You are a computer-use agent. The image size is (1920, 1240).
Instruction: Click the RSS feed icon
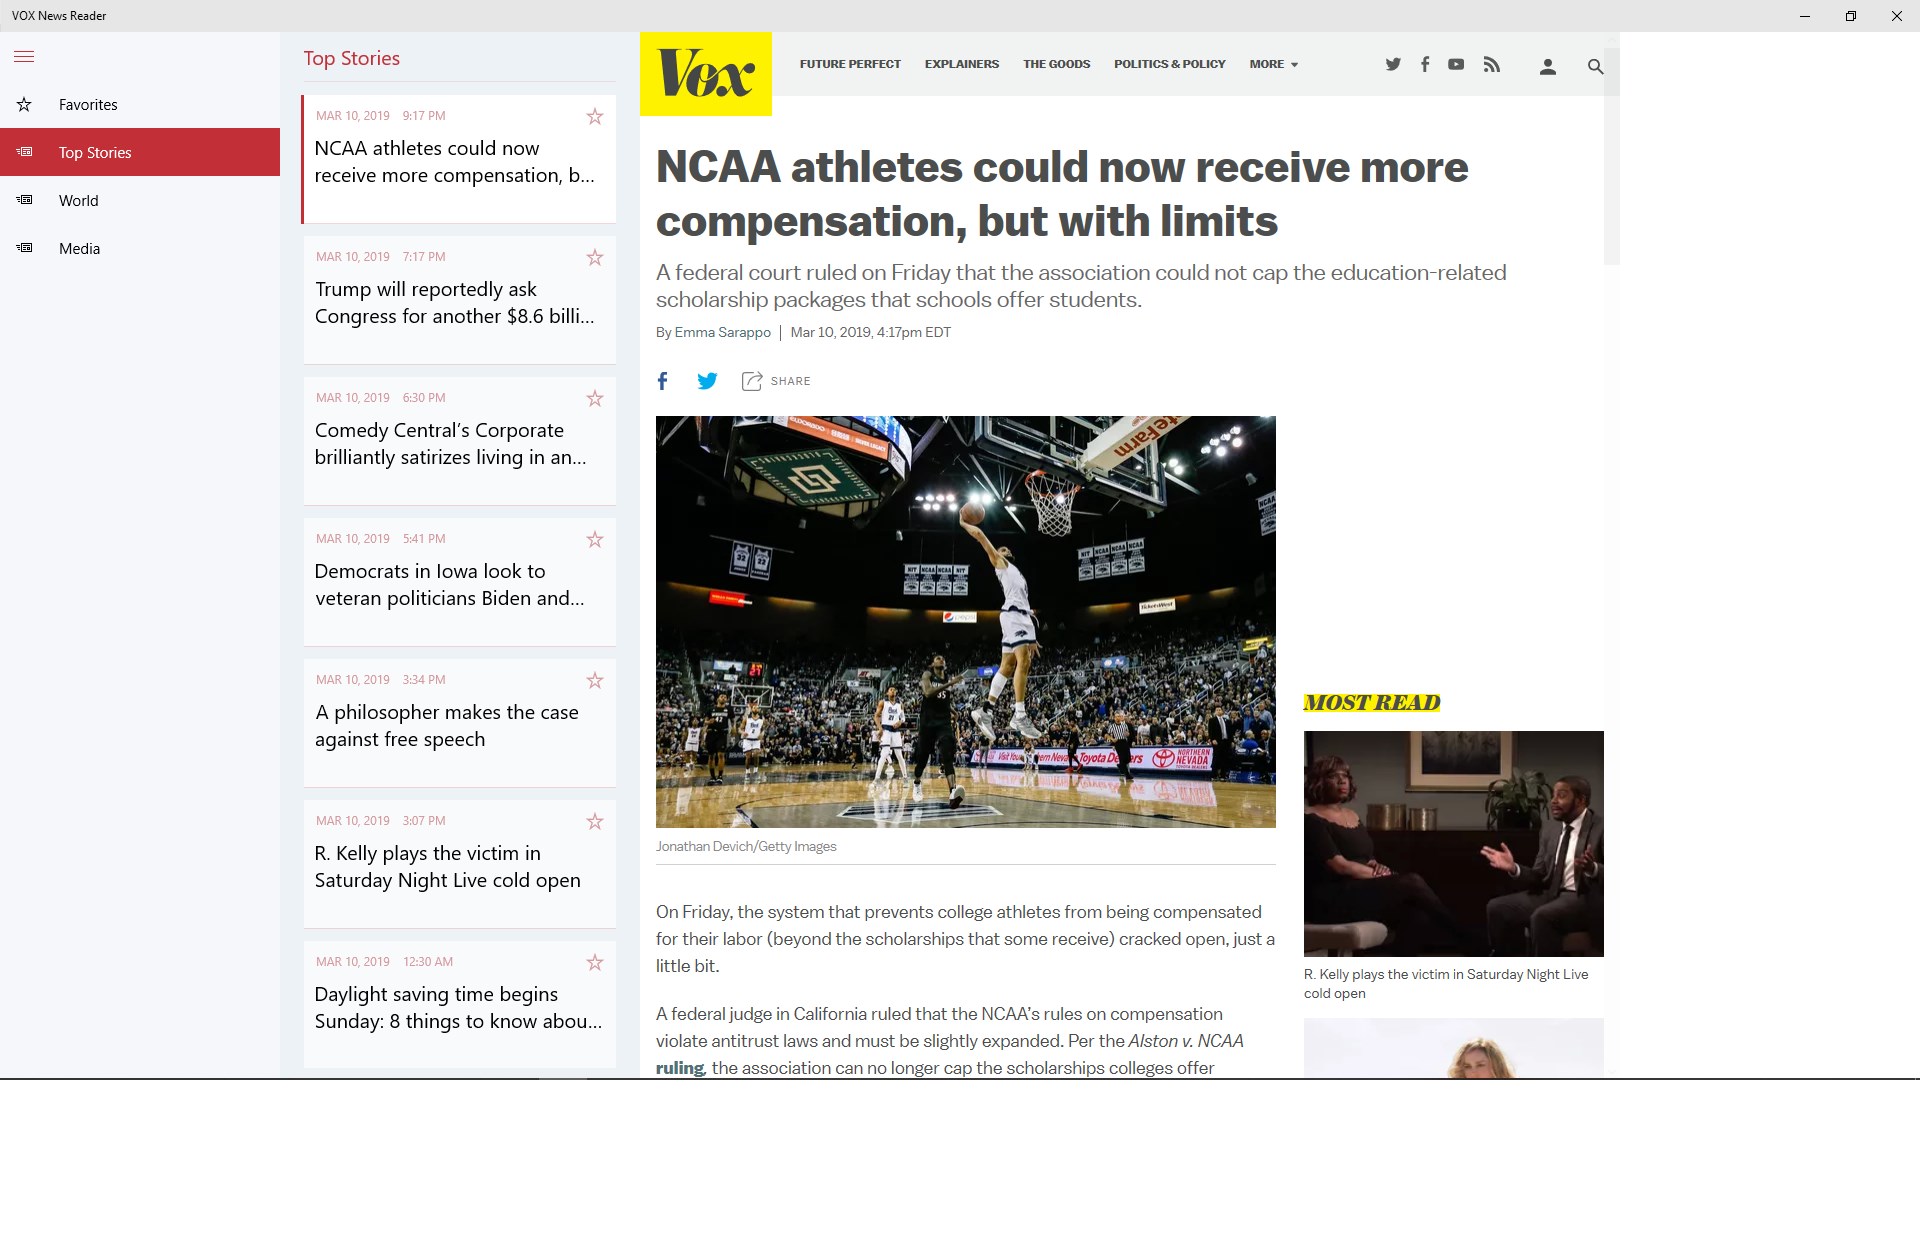[1491, 65]
